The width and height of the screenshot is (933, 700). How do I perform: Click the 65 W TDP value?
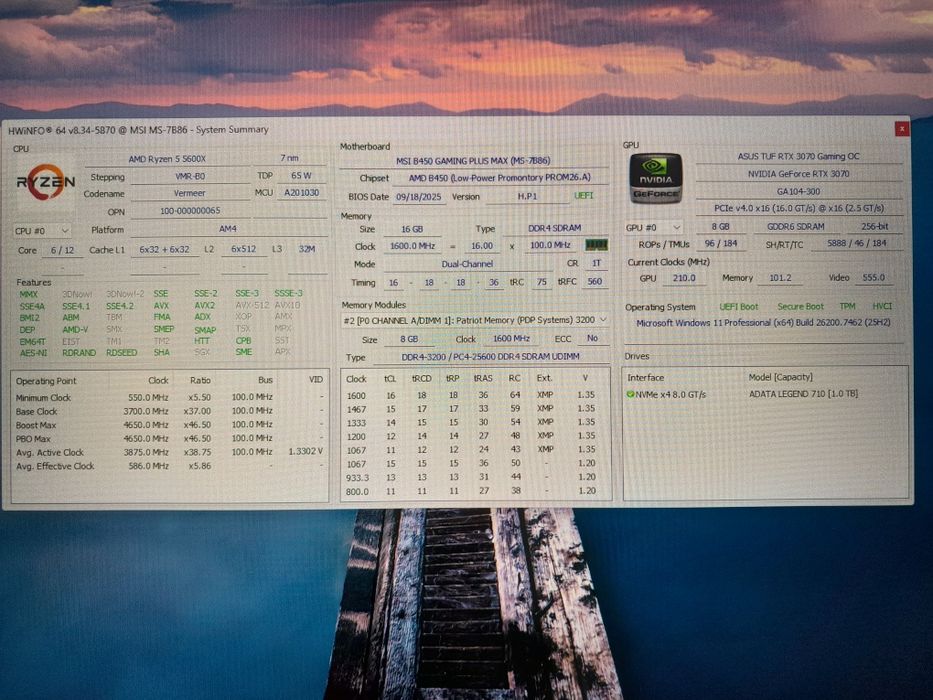click(301, 176)
